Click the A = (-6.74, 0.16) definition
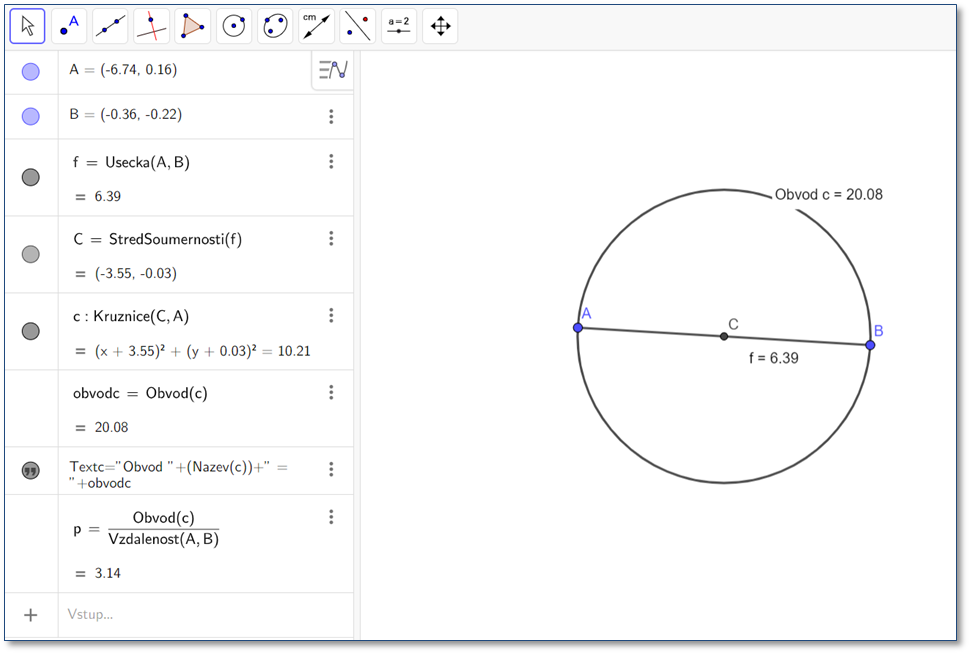The width and height of the screenshot is (970, 654). point(123,70)
